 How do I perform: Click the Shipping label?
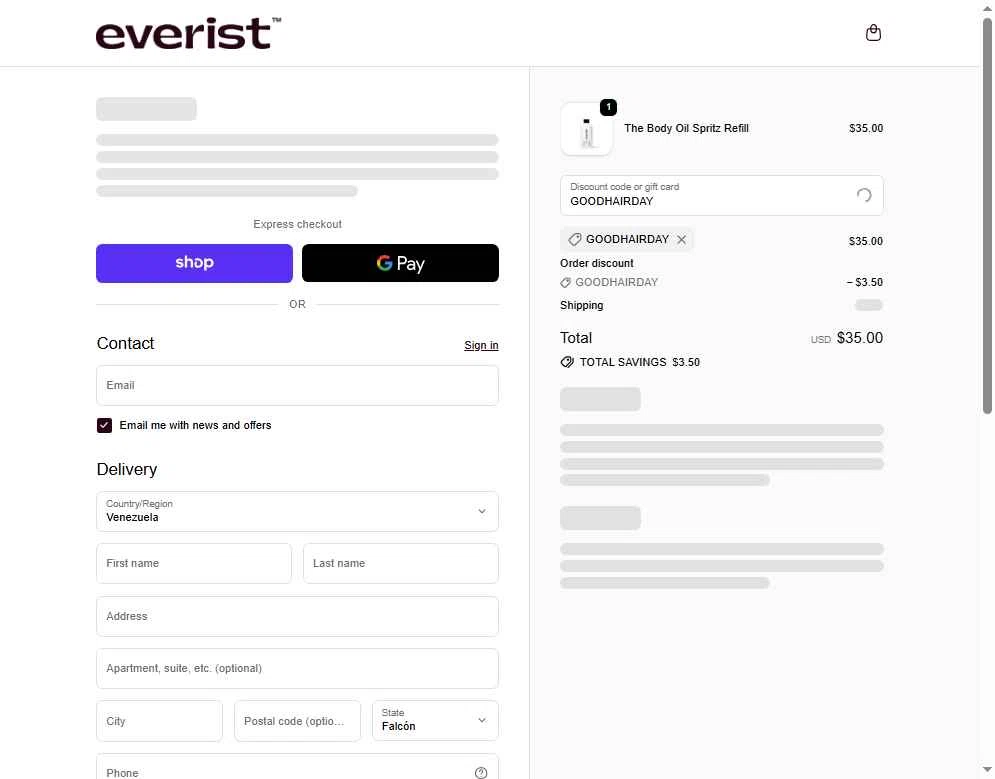[x=581, y=306]
